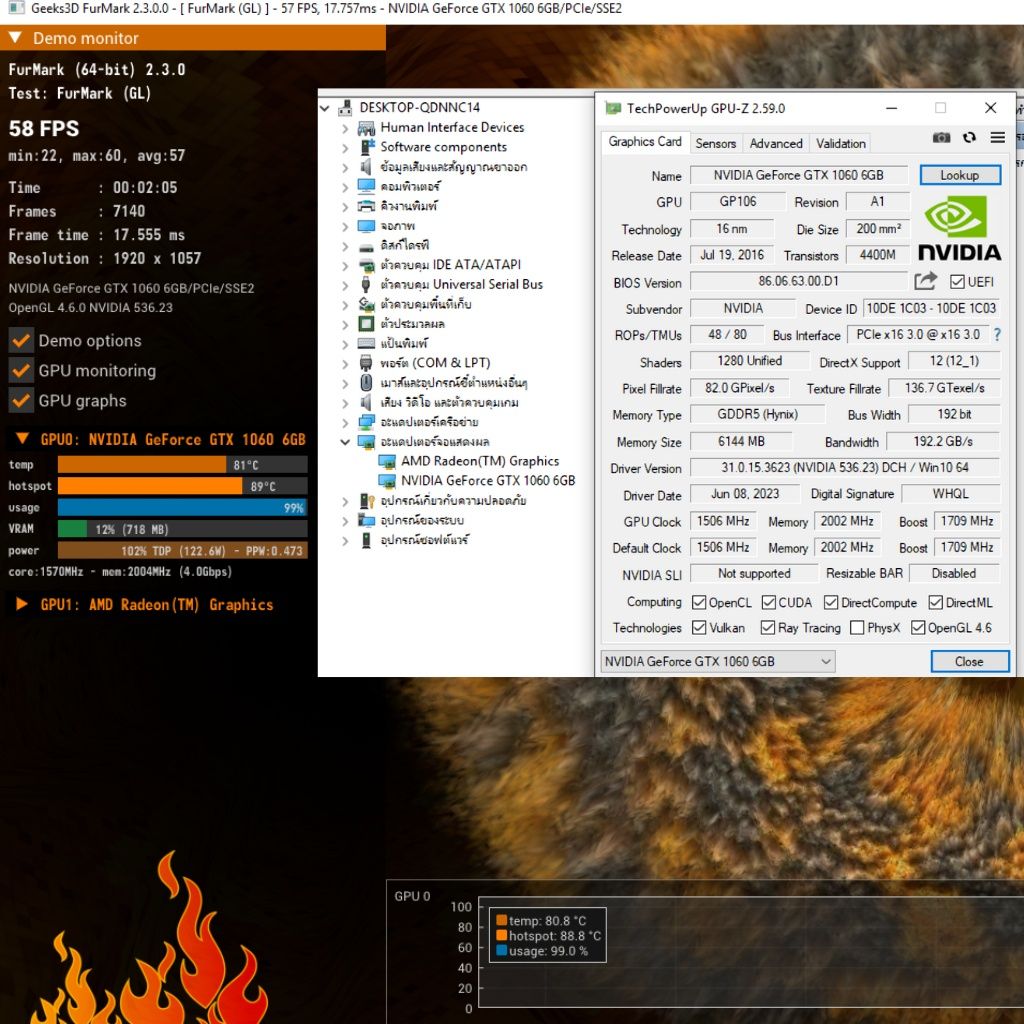
Task: Toggle the Vulkan checkbox
Action: point(699,628)
